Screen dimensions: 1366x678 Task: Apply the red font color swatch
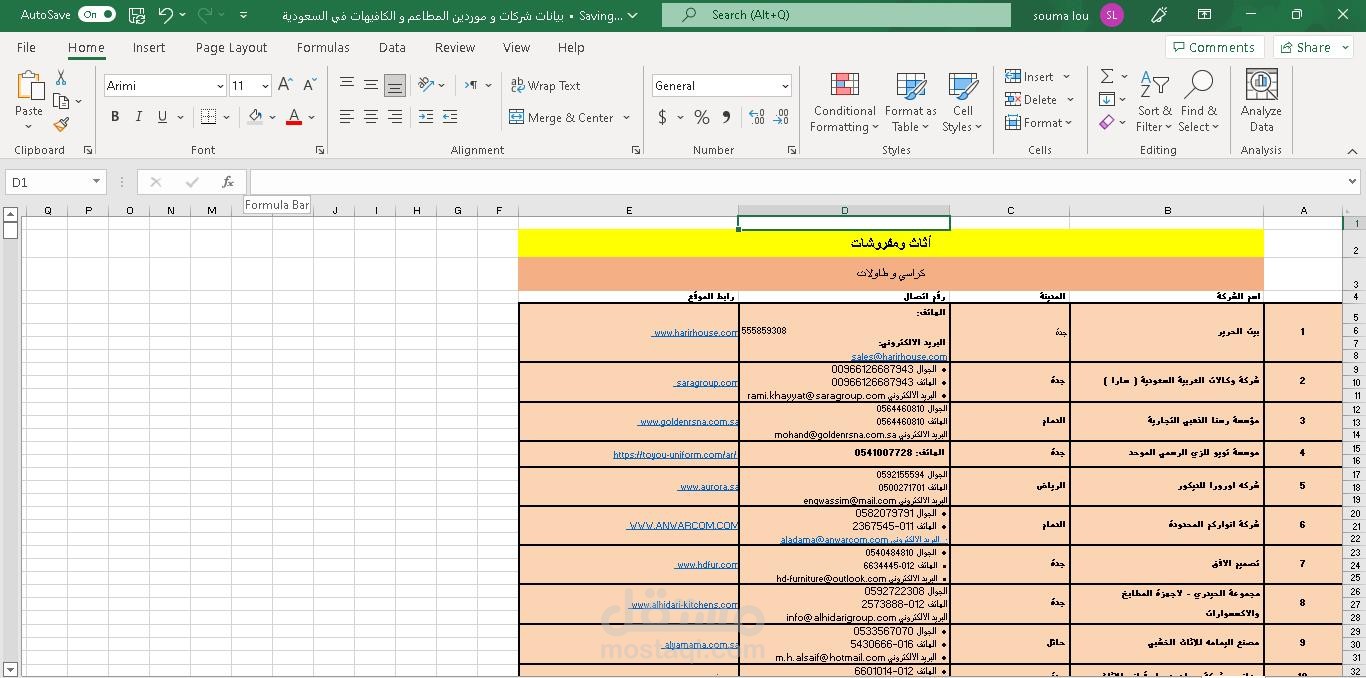(294, 117)
